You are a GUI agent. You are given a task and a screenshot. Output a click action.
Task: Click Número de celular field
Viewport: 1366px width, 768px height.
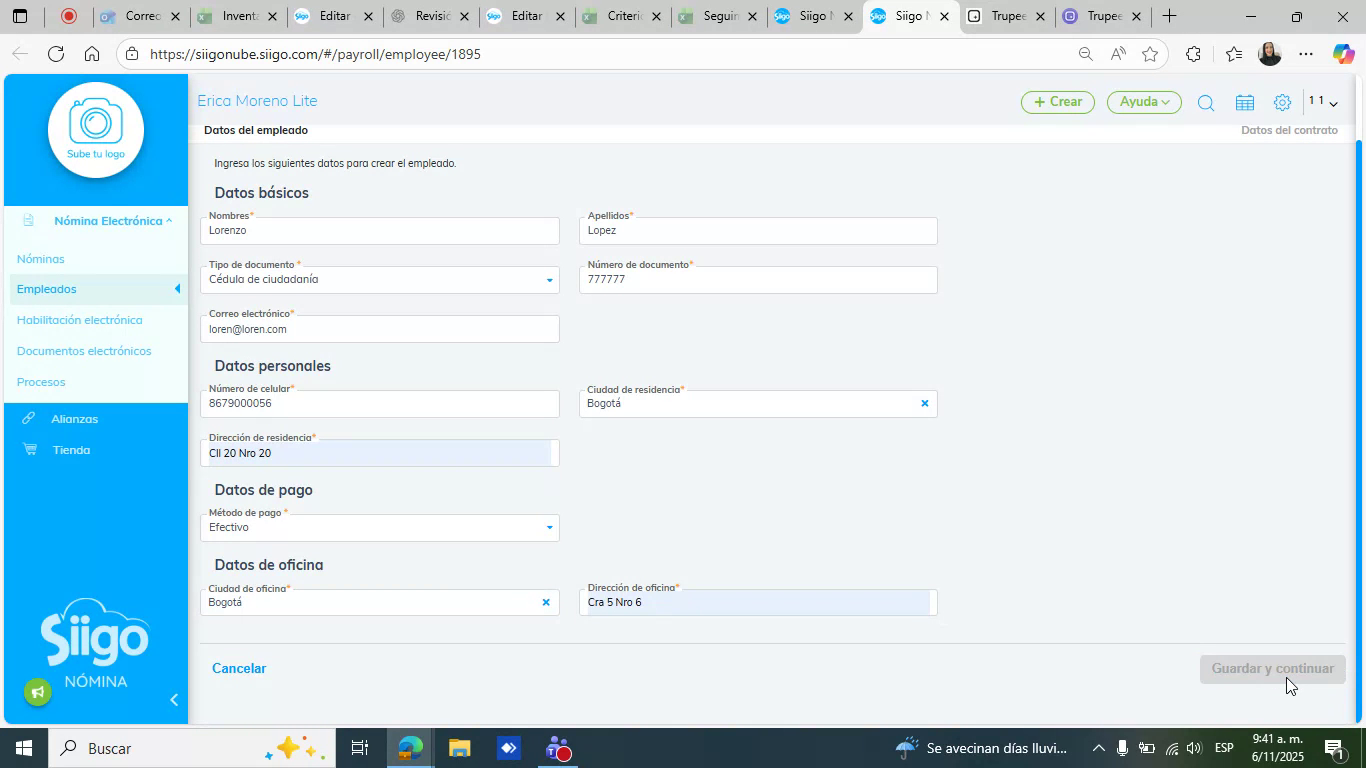[x=380, y=404]
